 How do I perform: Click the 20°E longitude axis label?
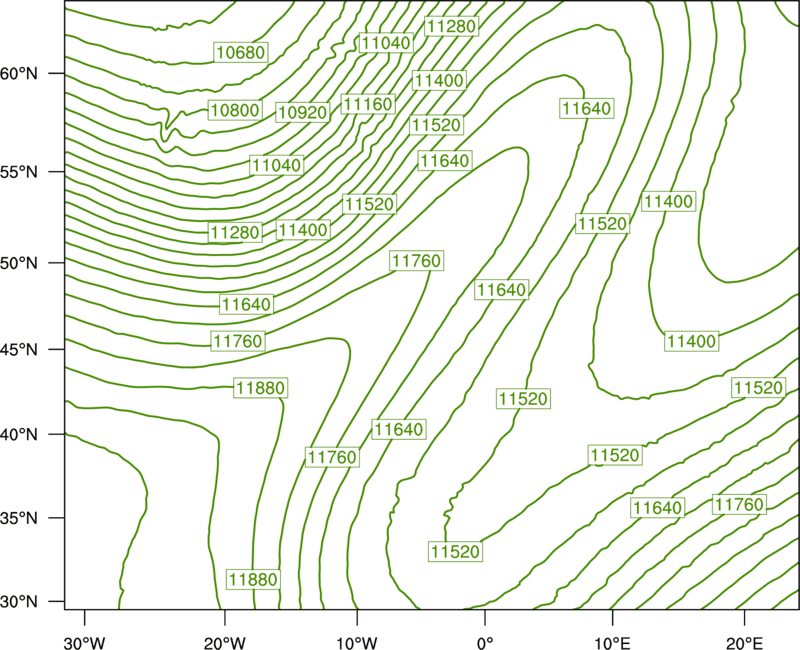pos(744,643)
